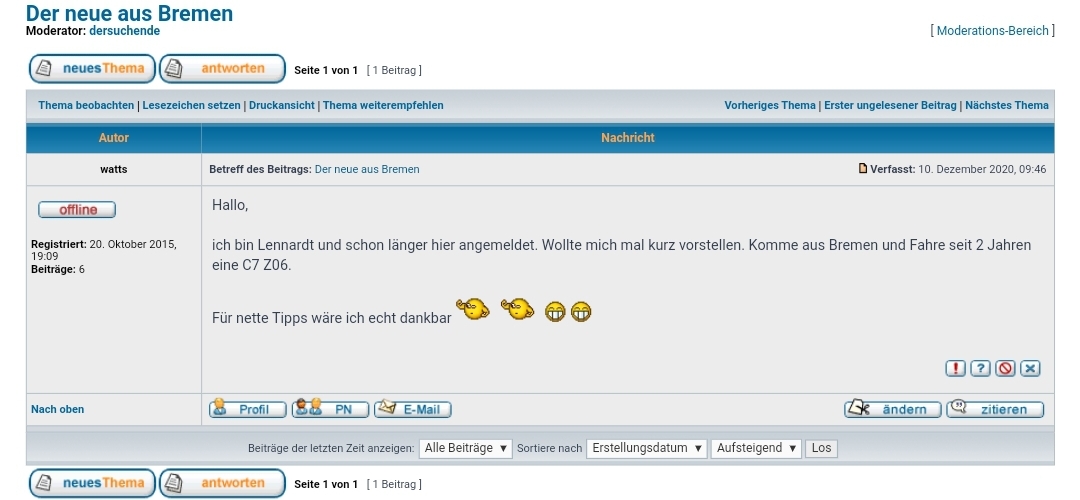
Task: Open the Aufsteigend order dropdown
Action: coord(756,448)
